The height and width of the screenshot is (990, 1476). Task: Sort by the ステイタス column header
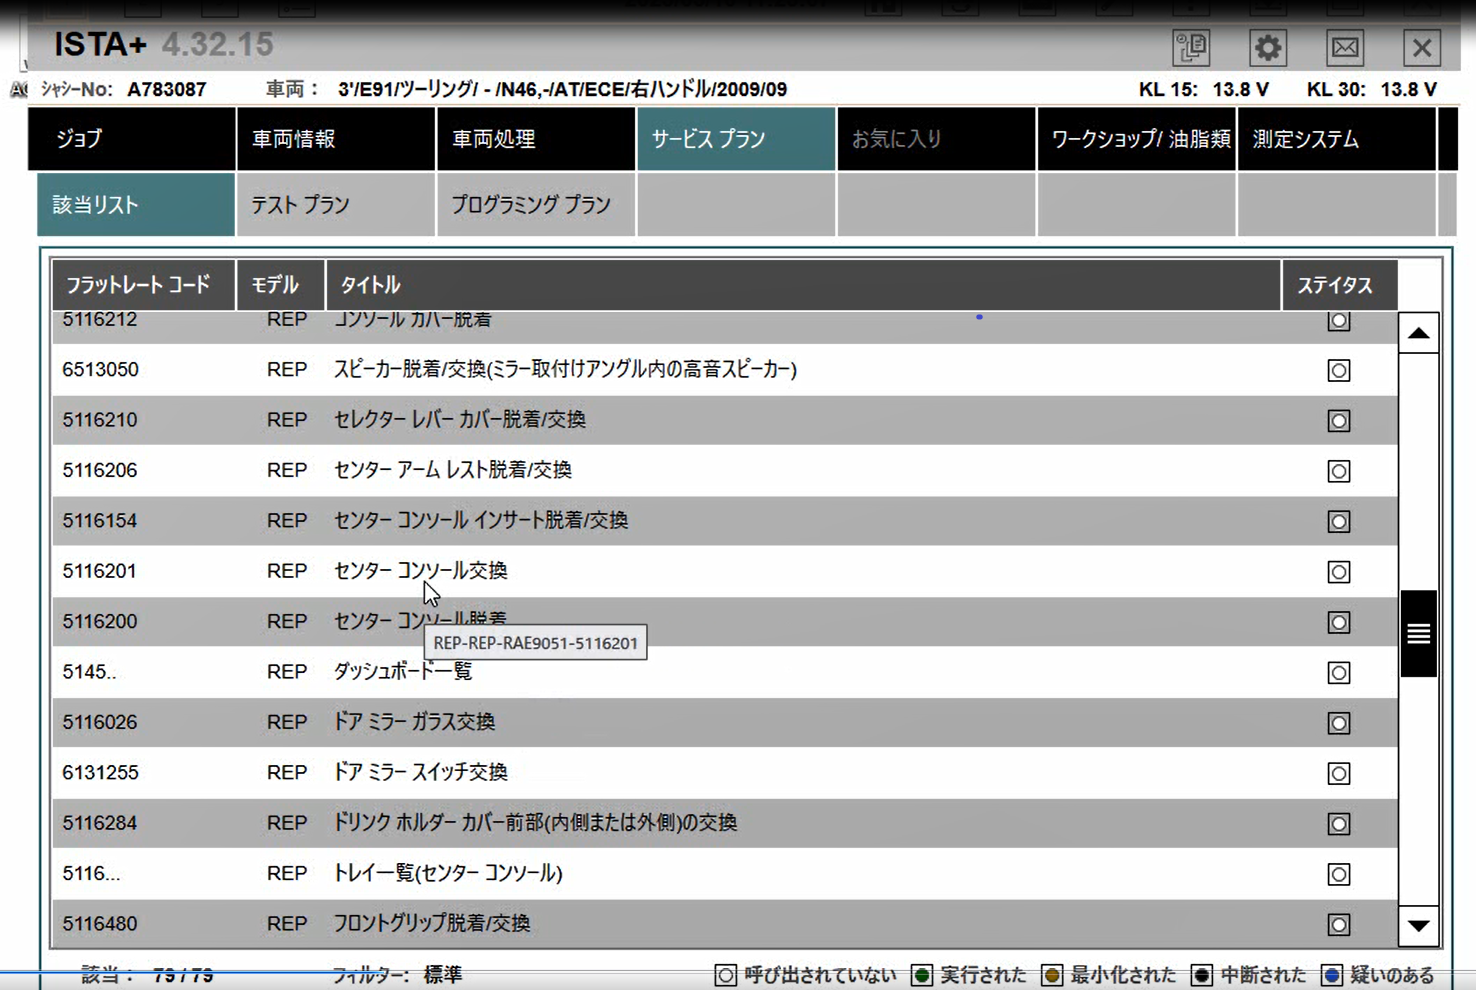coord(1340,285)
